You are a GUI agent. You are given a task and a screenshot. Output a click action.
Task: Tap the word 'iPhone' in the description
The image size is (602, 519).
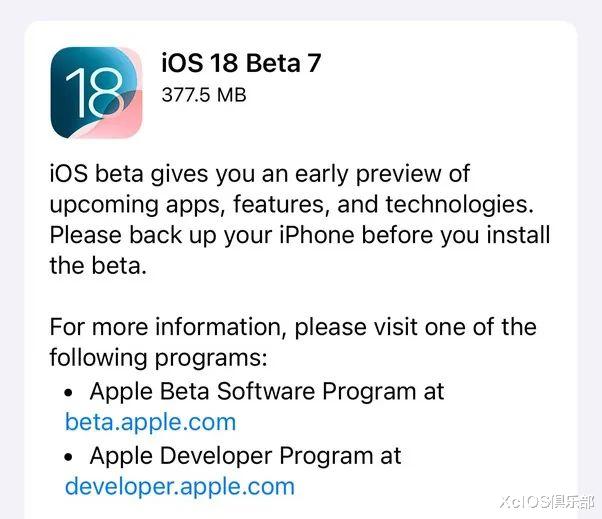317,235
